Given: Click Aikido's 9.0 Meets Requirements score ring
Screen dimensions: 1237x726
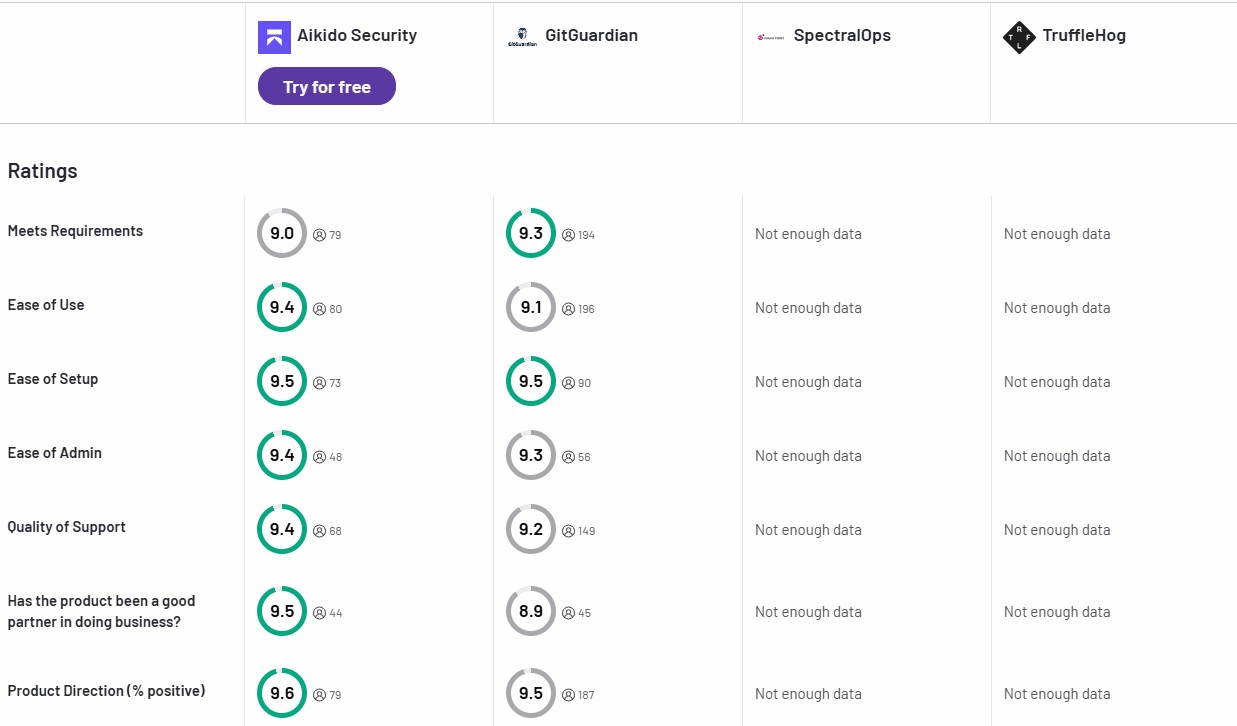Looking at the screenshot, I should point(282,233).
